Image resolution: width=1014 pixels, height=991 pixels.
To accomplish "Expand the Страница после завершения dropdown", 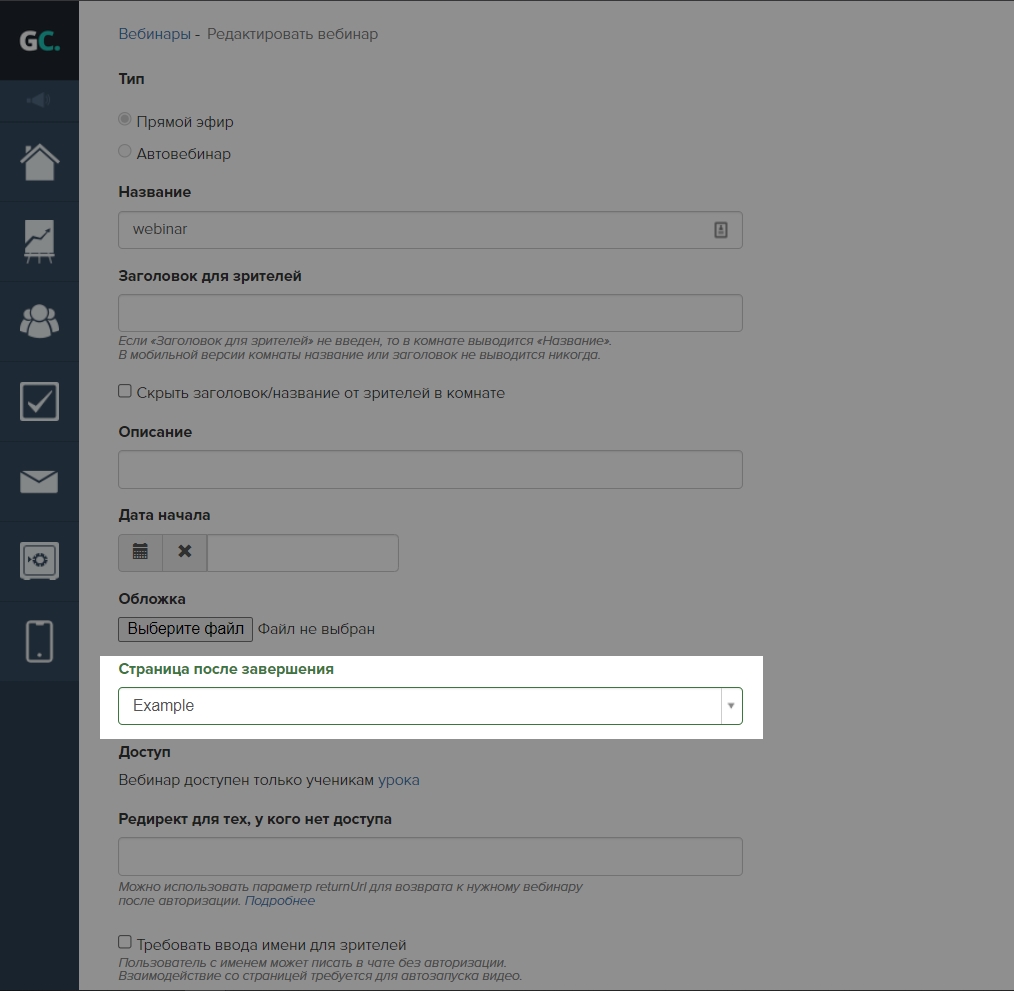I will (430, 706).
